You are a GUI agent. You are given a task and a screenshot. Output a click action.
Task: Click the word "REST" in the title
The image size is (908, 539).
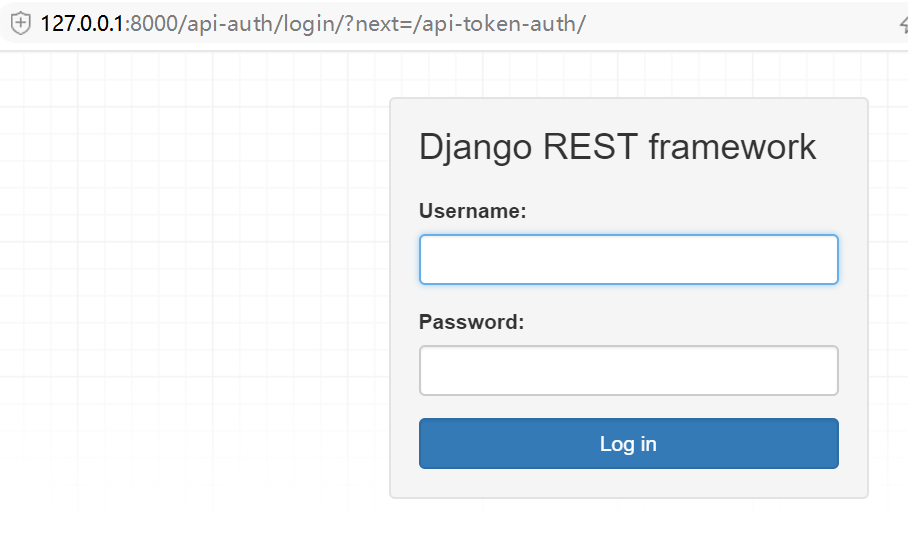[590, 146]
